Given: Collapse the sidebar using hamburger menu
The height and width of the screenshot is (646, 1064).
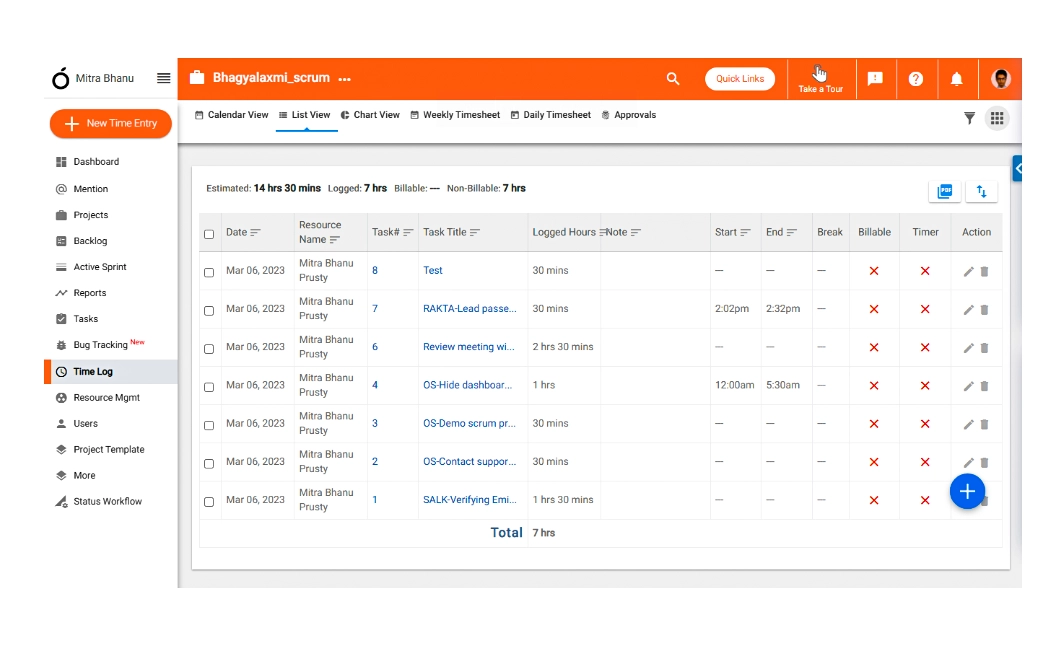Looking at the screenshot, I should click(x=164, y=78).
